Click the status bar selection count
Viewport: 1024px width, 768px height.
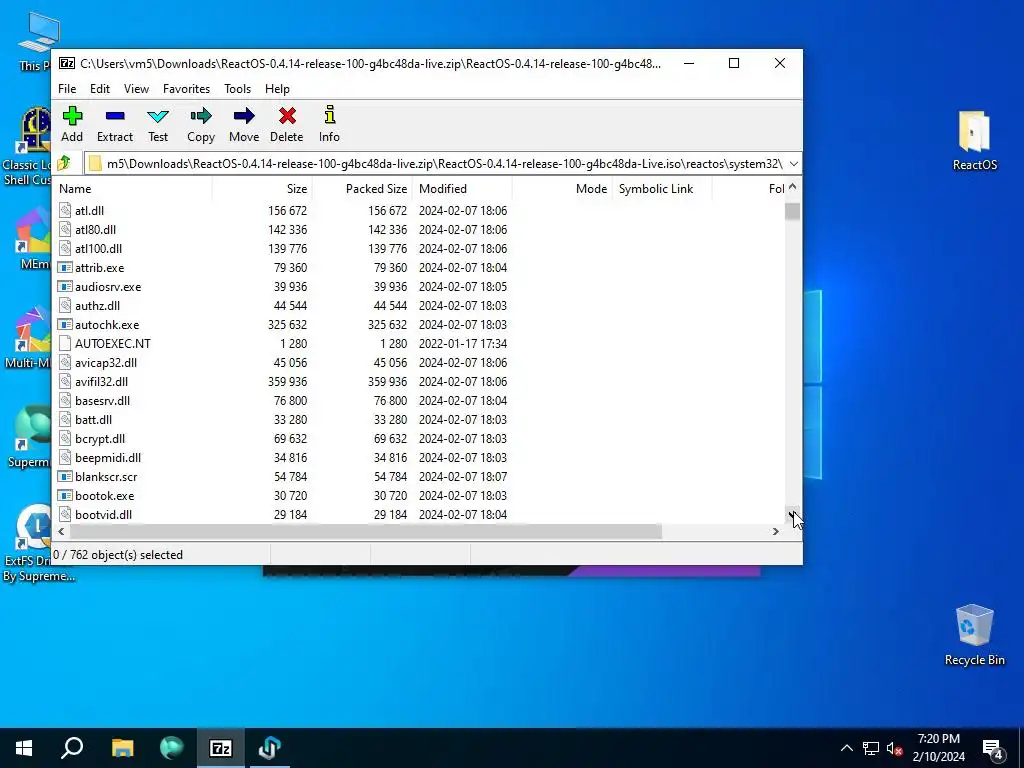(118, 555)
